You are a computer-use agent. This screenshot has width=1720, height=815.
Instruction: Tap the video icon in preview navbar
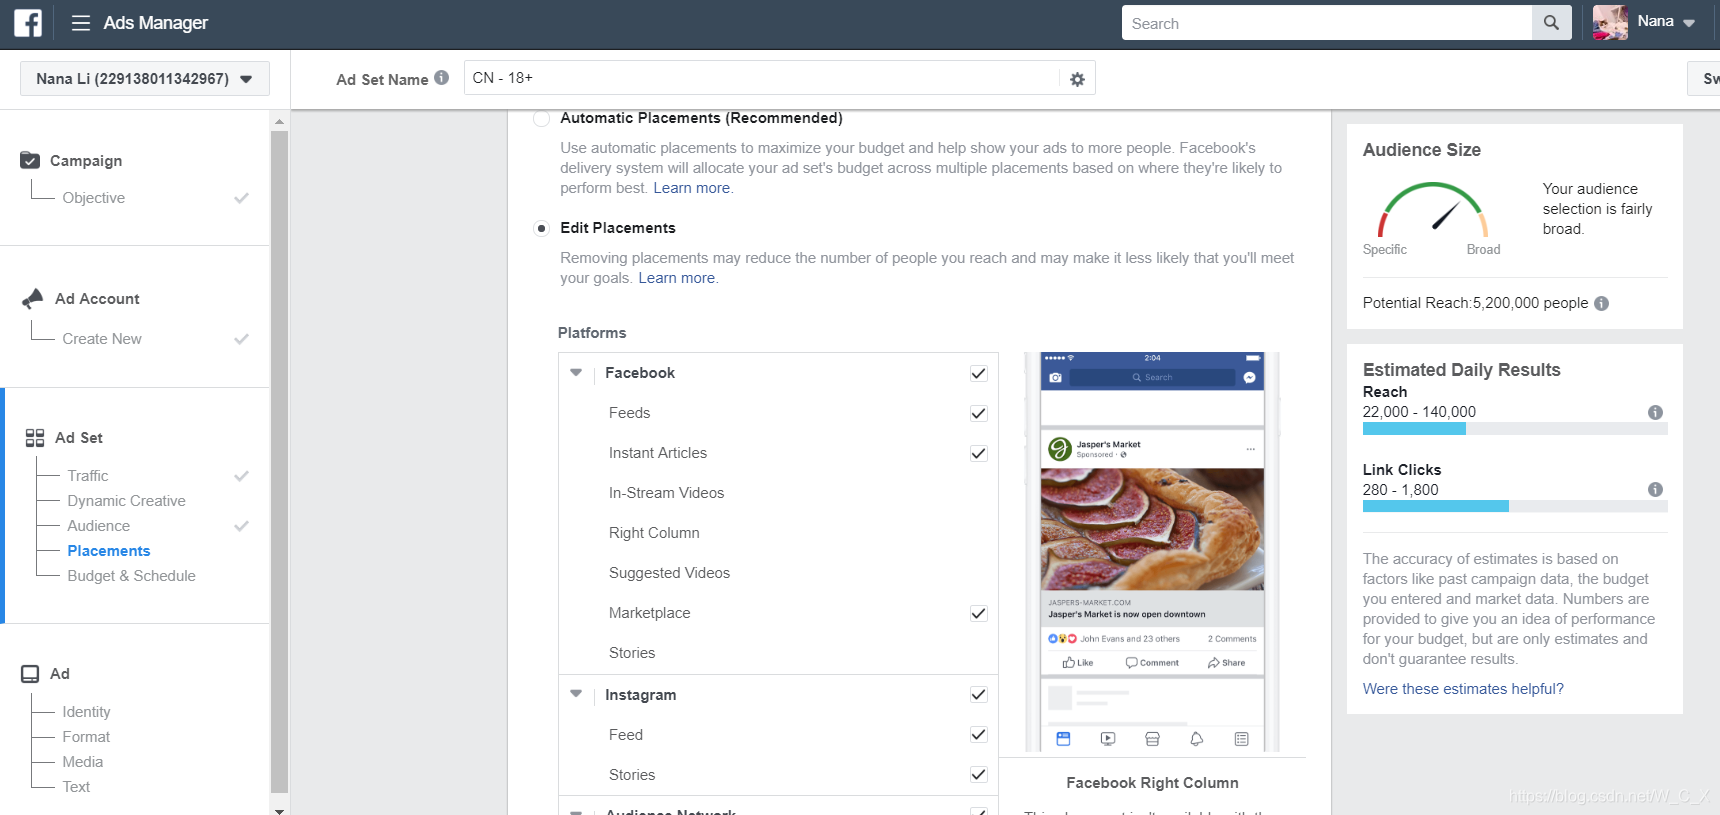pyautogui.click(x=1108, y=739)
